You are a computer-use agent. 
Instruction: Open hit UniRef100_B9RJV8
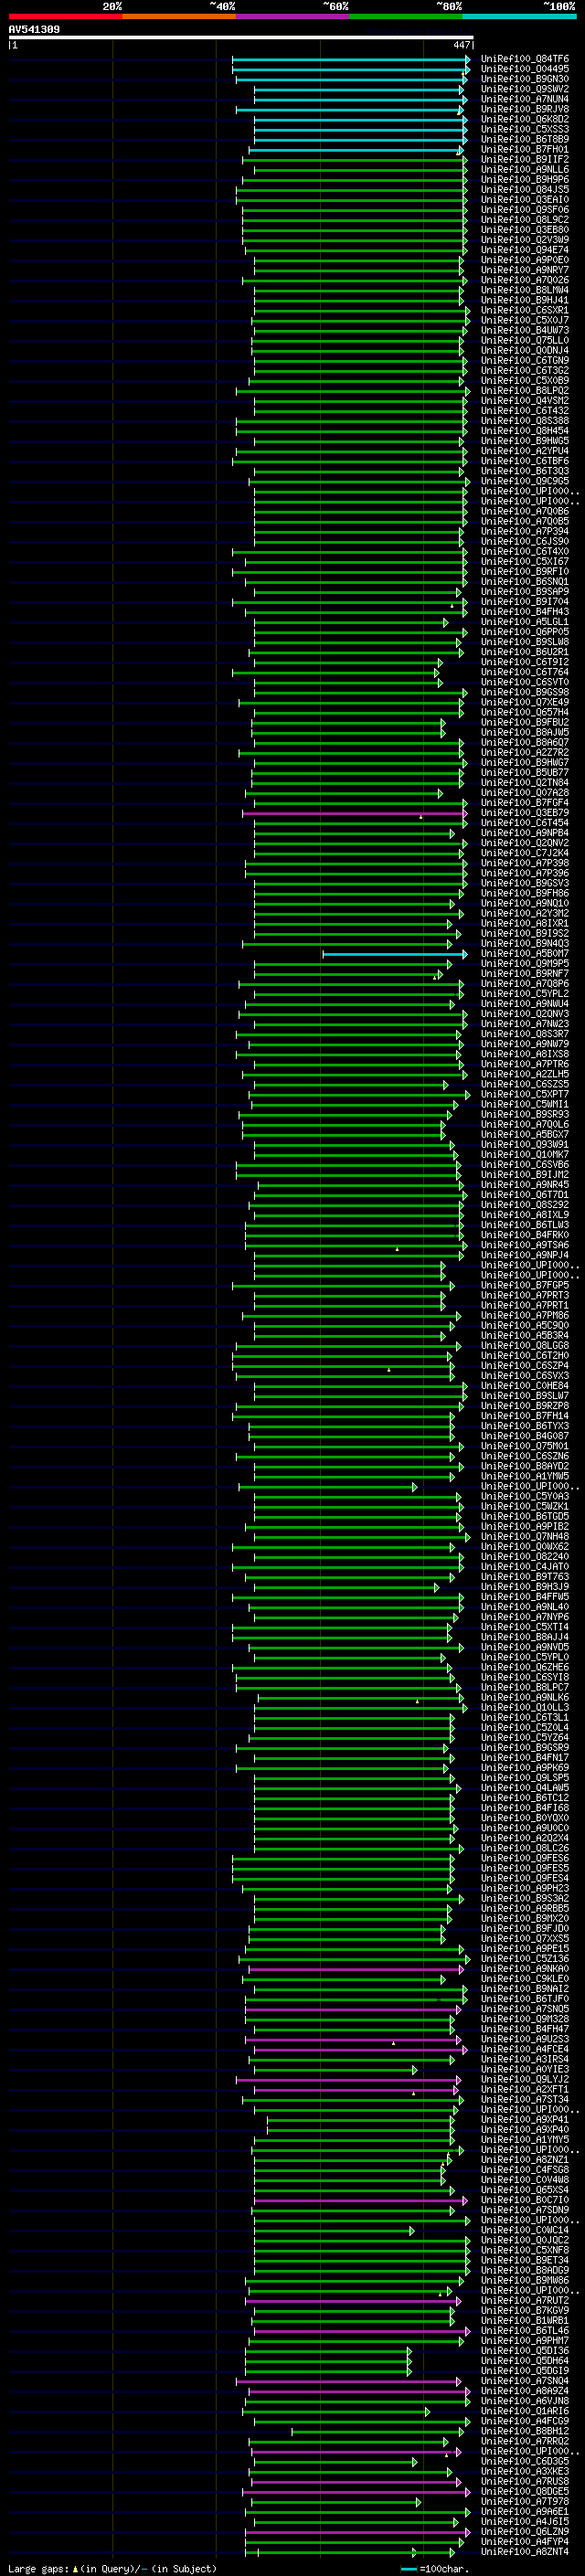pos(525,109)
